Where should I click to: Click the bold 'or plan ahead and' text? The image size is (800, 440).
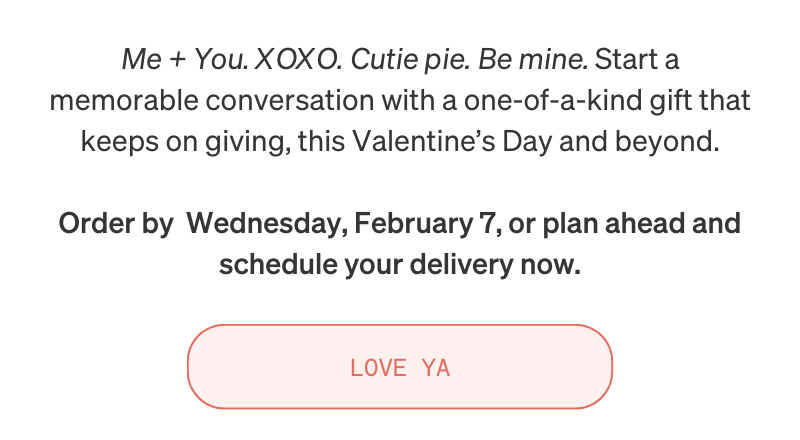coord(624,224)
